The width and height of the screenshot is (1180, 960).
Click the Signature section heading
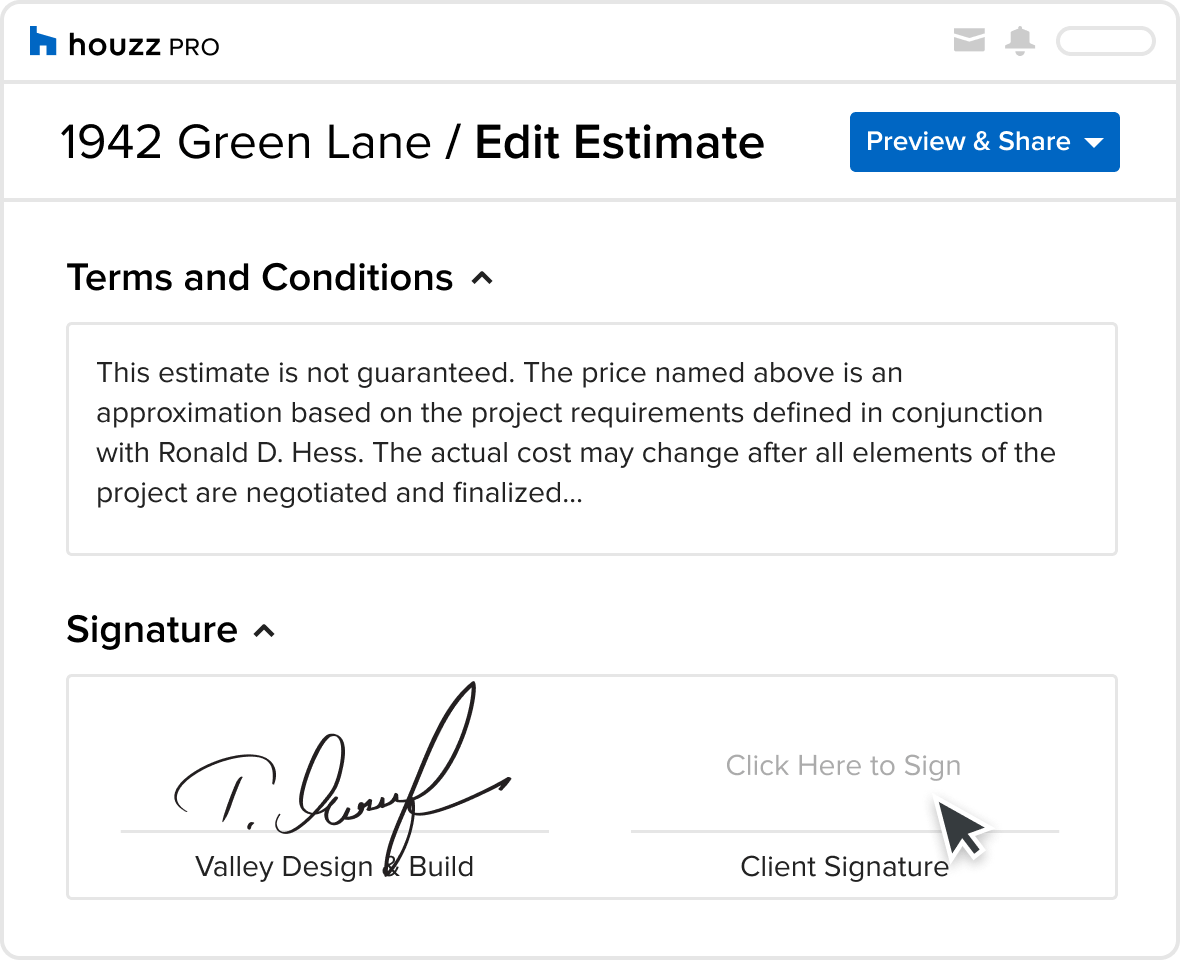pos(152,630)
